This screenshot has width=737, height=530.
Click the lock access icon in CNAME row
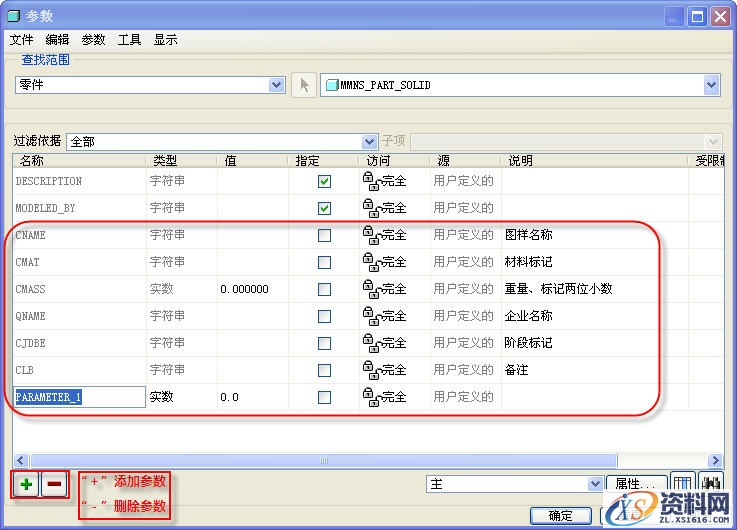coord(370,235)
